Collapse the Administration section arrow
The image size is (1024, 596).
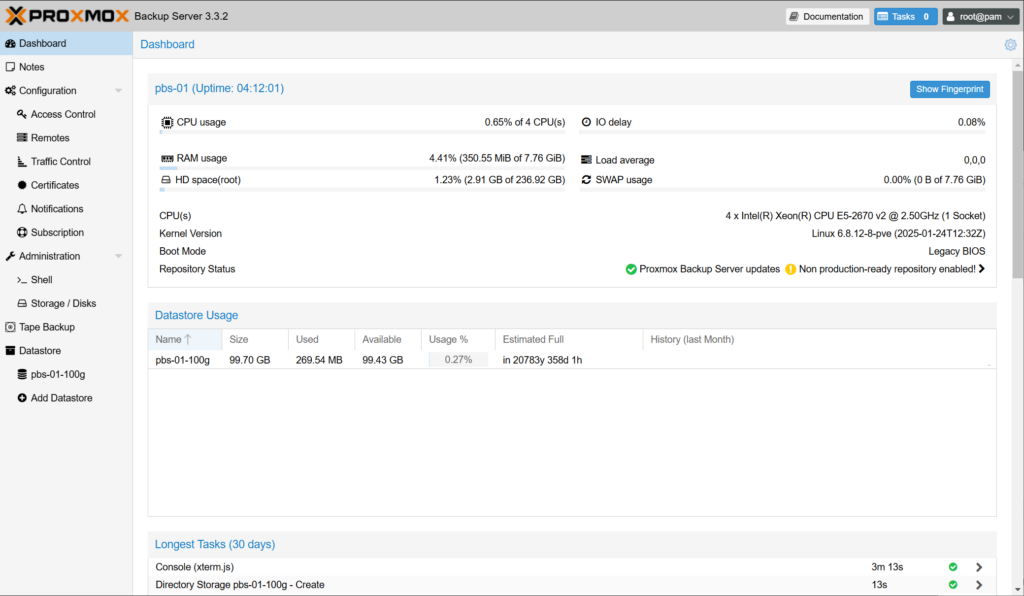pyautogui.click(x=119, y=256)
